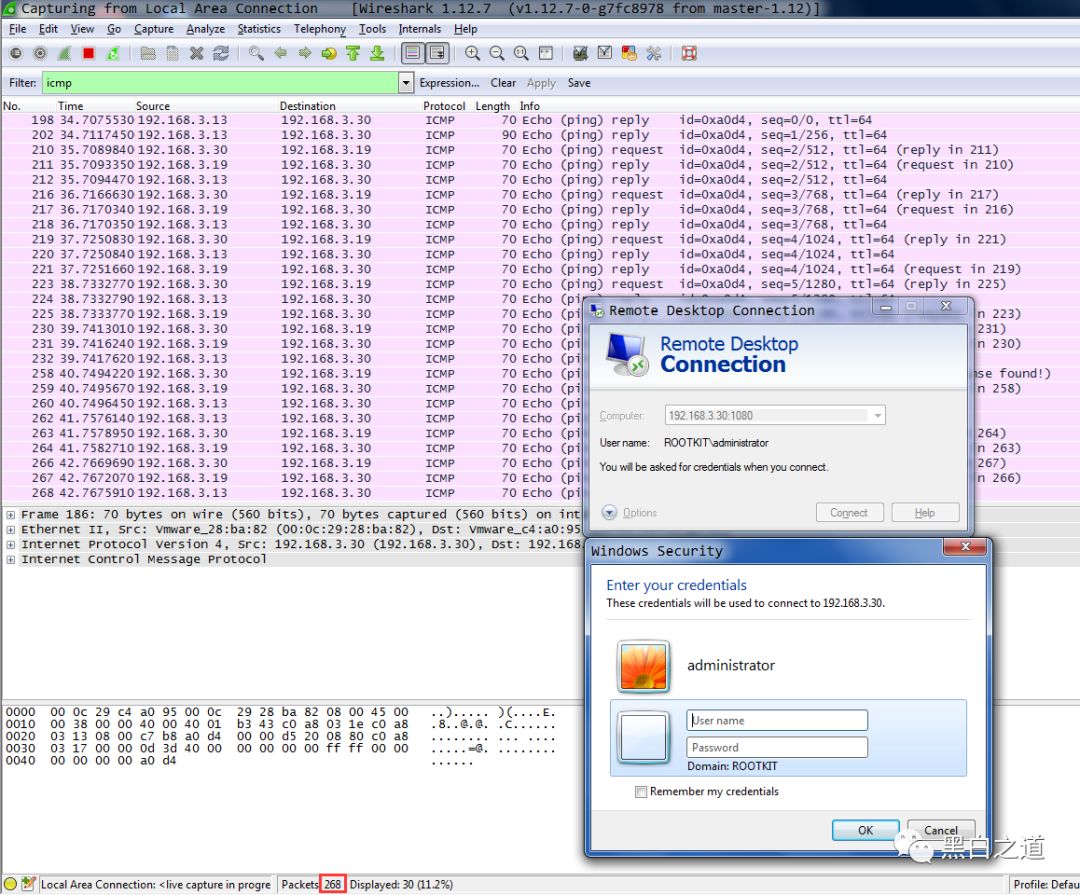Open Wireshark preferences from toolbar
Viewport: 1080px width, 895px height.
(x=654, y=54)
